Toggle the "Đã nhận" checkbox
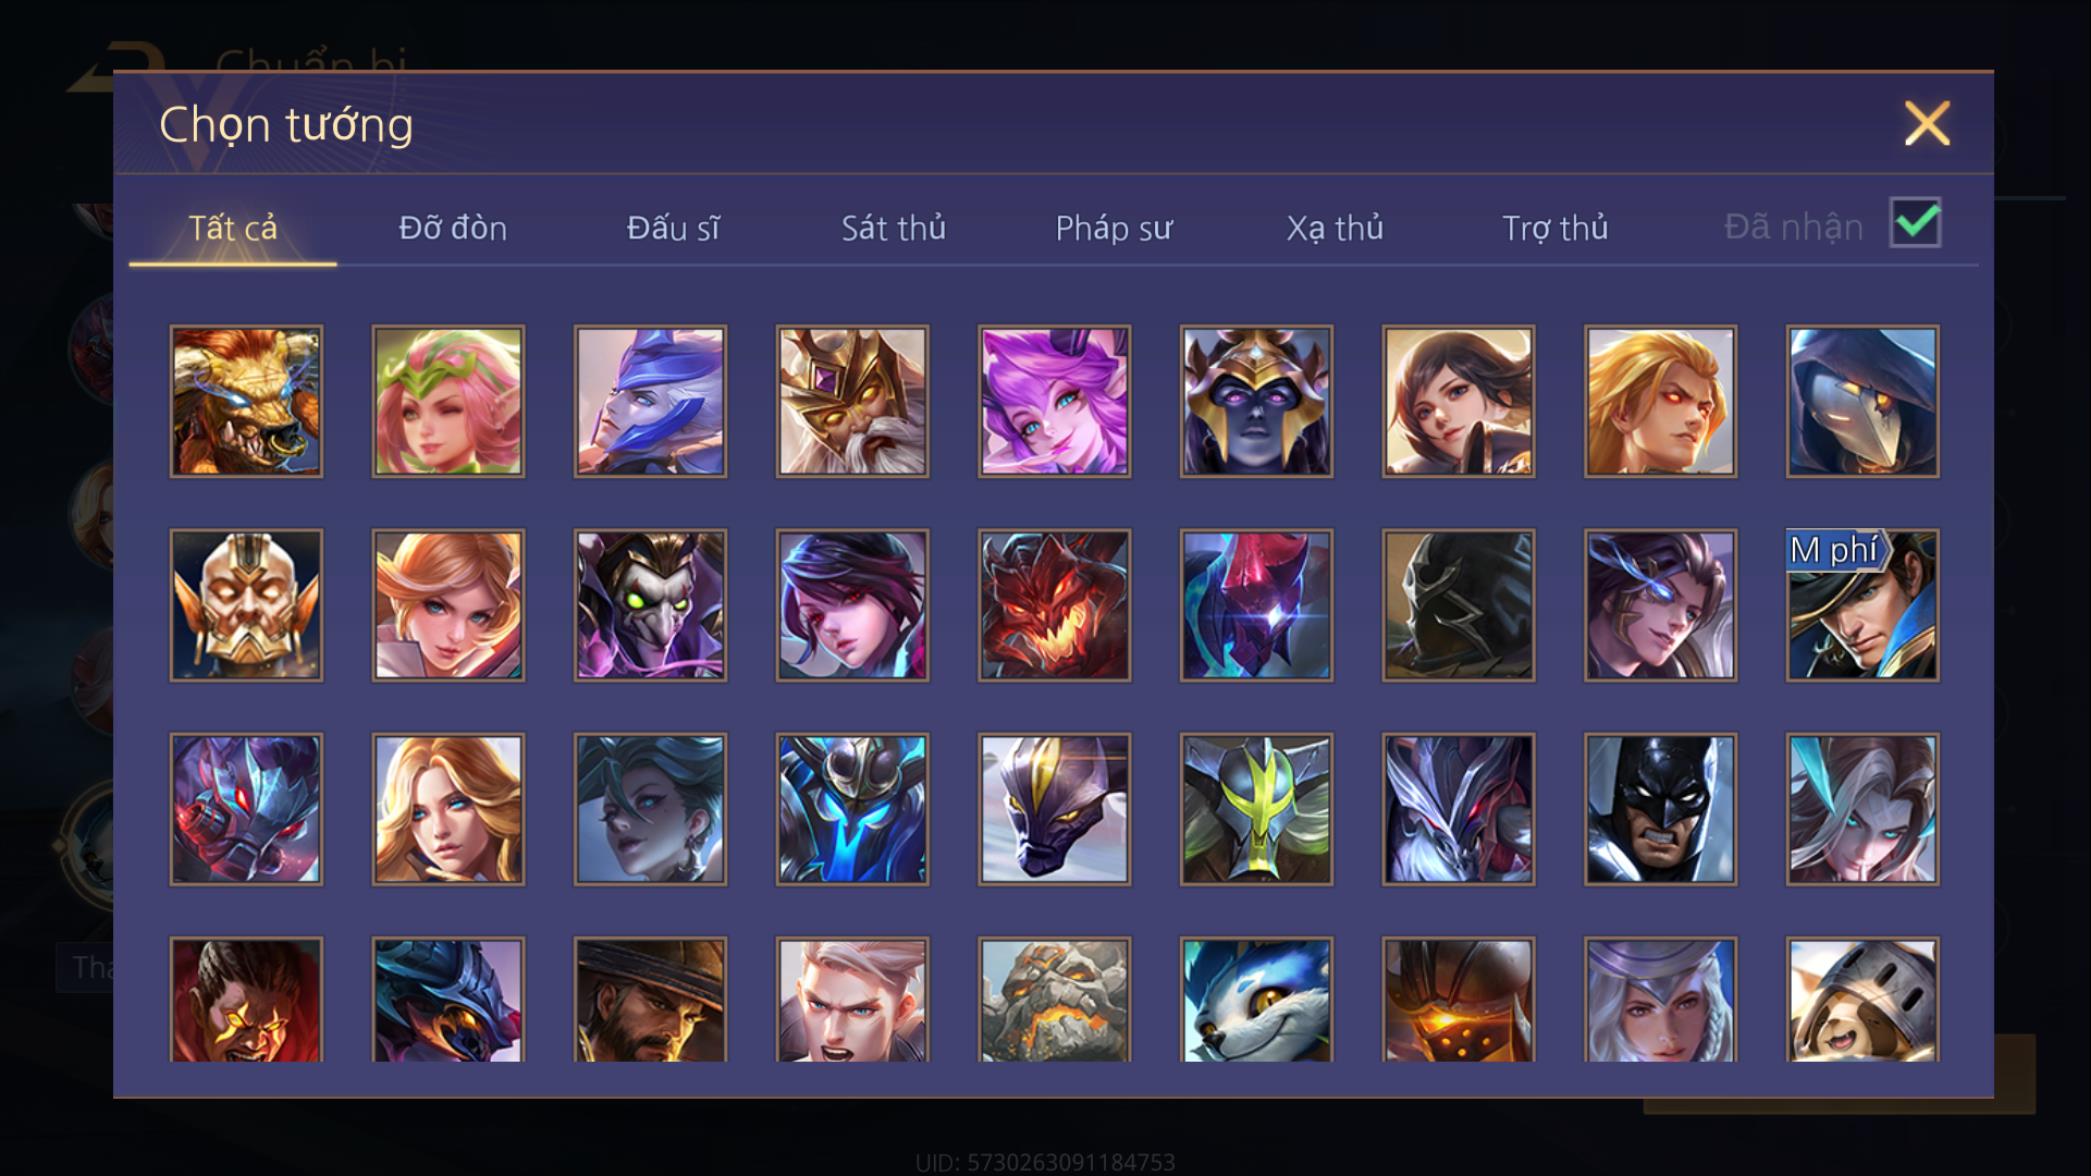Viewport: 2091px width, 1176px height. (x=1915, y=222)
